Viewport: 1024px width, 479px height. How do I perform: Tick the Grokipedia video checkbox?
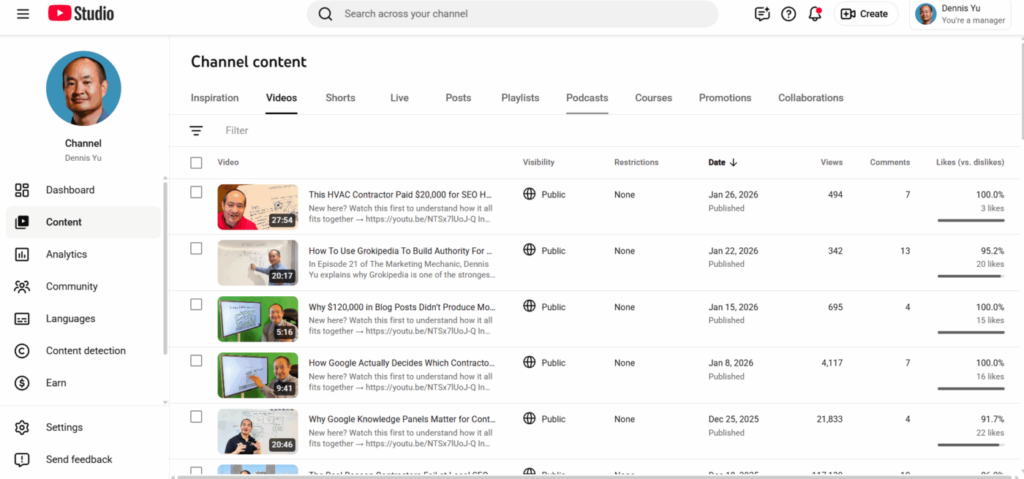[x=196, y=248]
